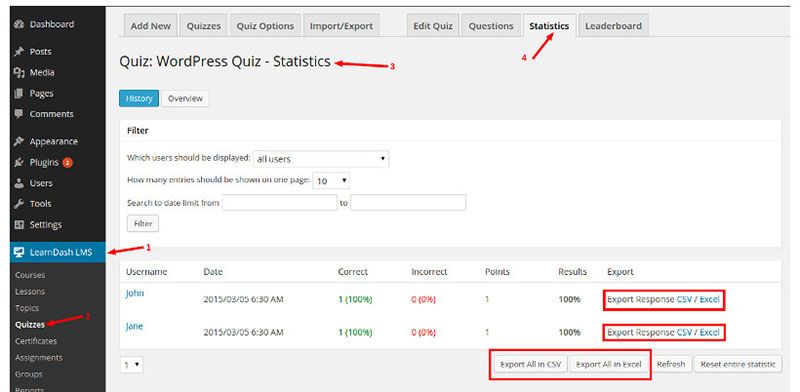
Task: Export John's response as Excel
Action: [x=709, y=300]
